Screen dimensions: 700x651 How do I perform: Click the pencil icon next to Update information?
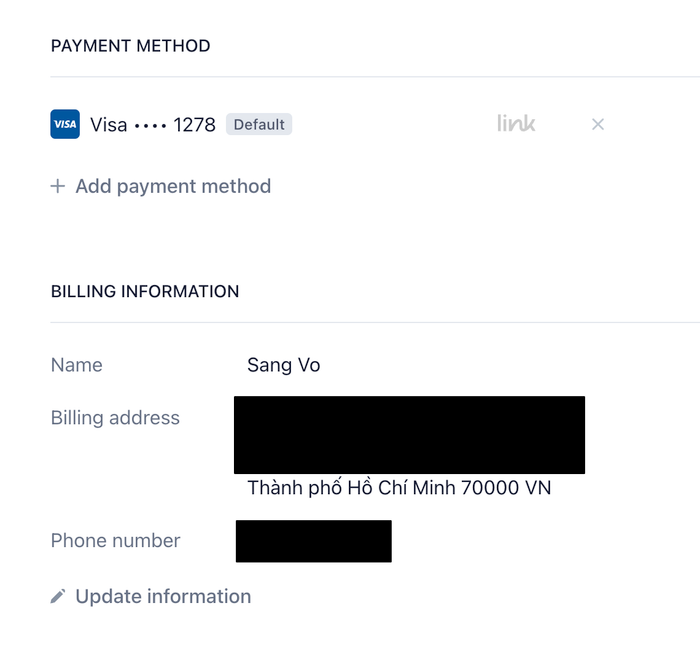(x=58, y=597)
